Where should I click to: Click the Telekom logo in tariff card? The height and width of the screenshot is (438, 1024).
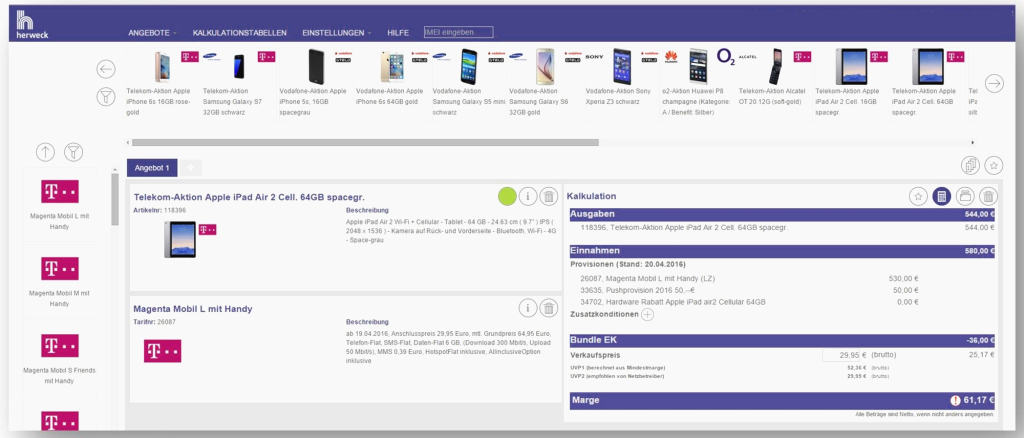(x=163, y=351)
